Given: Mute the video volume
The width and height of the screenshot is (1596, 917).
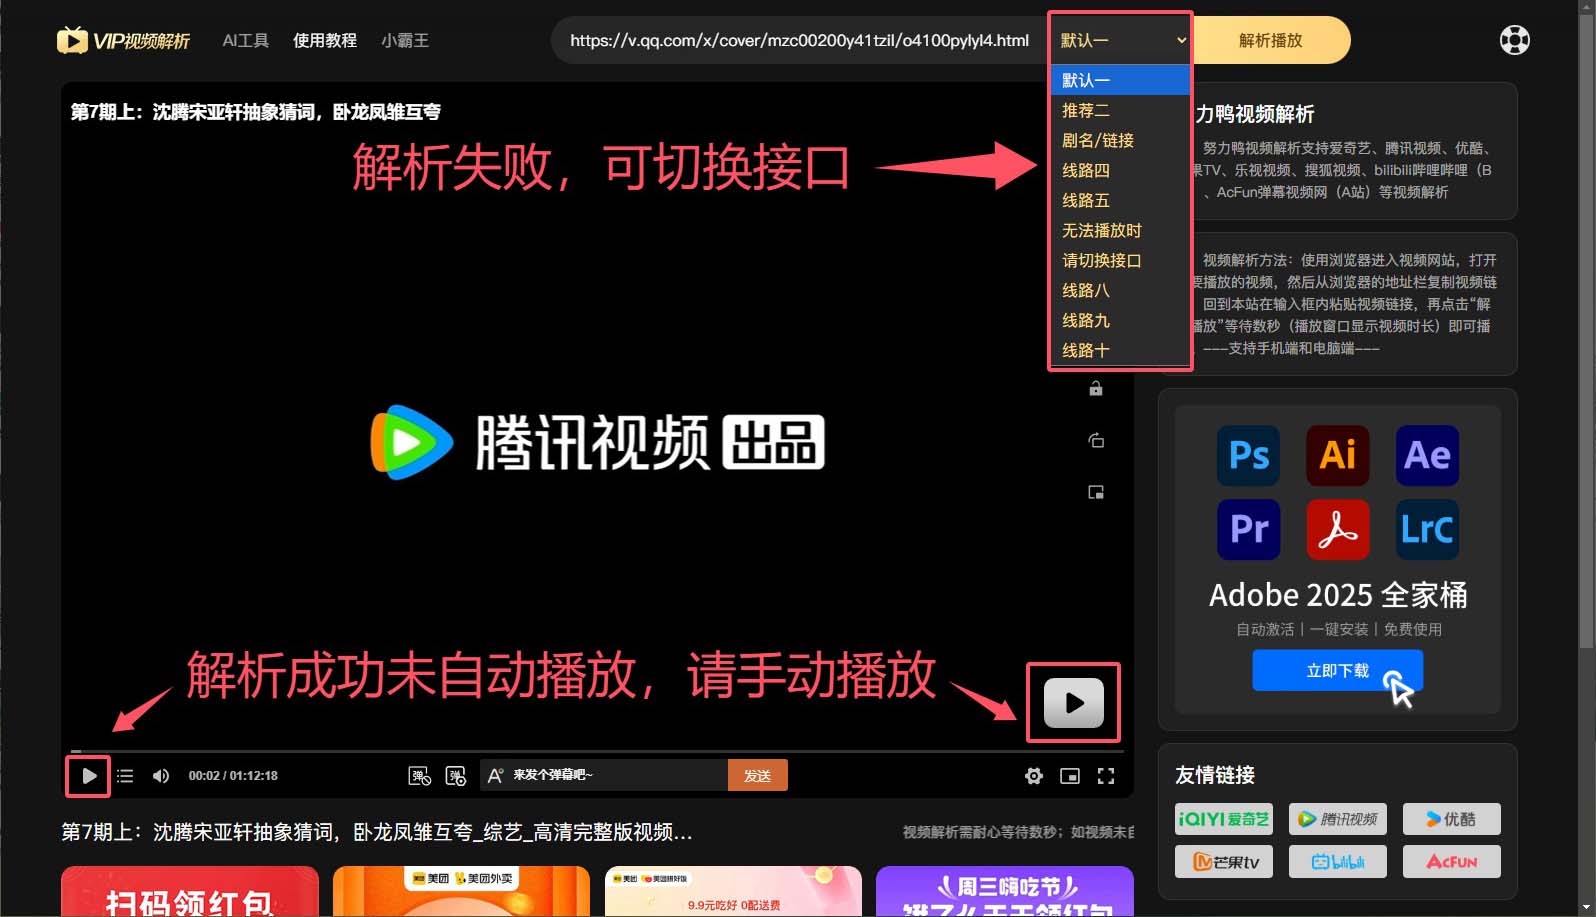Looking at the screenshot, I should click(160, 776).
